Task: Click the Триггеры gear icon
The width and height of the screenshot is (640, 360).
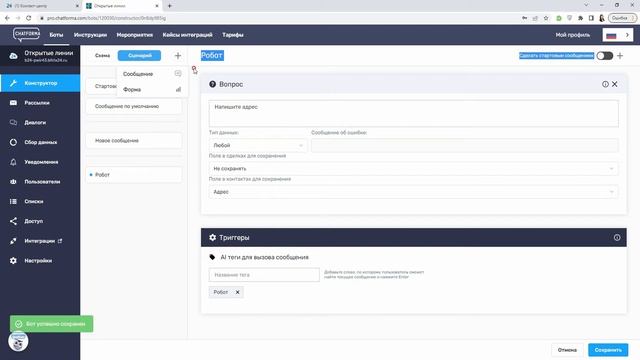Action: (212, 238)
